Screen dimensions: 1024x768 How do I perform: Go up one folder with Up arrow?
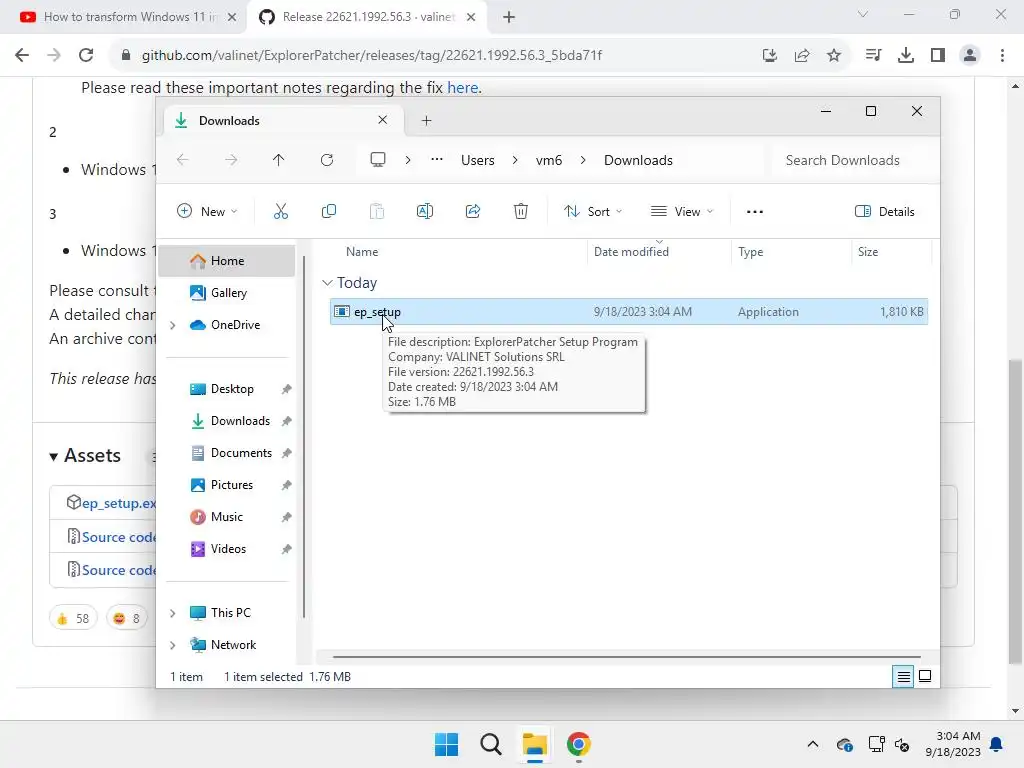[279, 160]
